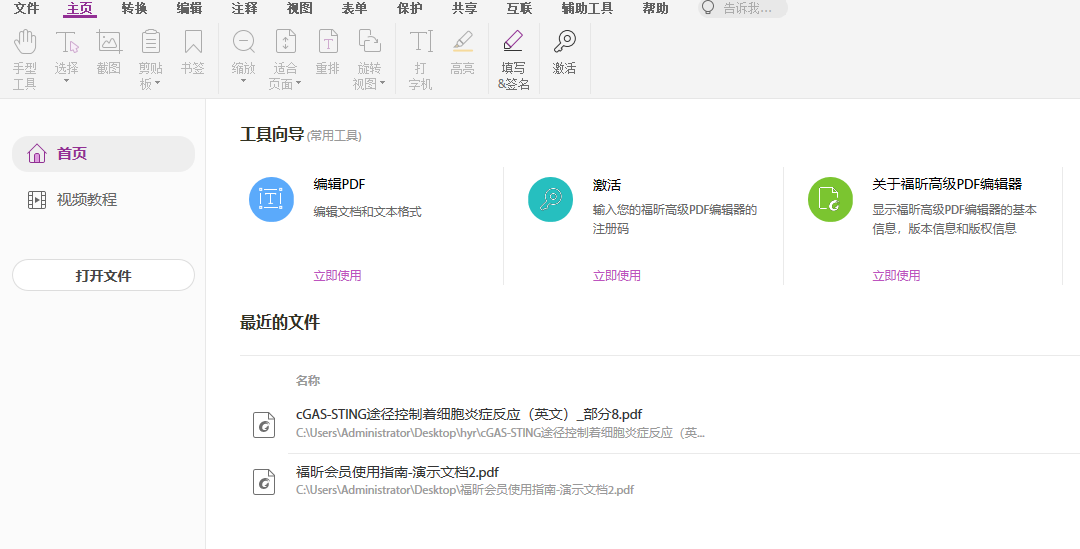
Task: Go to Home (首页) in the sidebar
Action: (x=103, y=154)
